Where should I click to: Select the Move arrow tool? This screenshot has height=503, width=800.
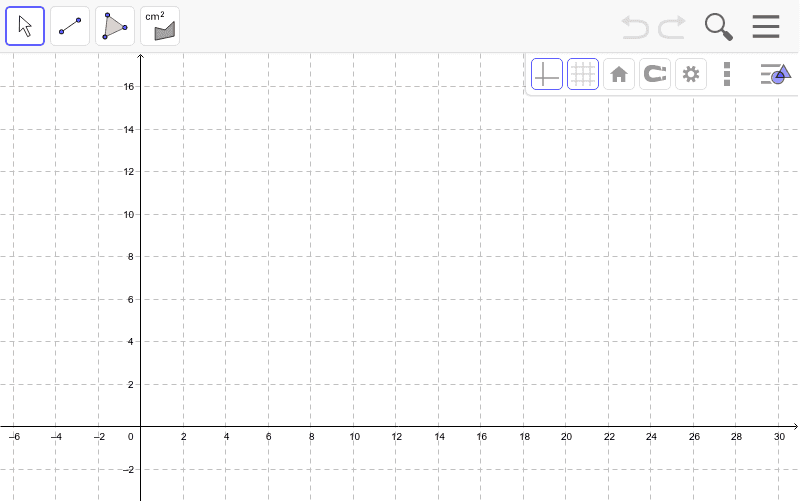(25, 26)
